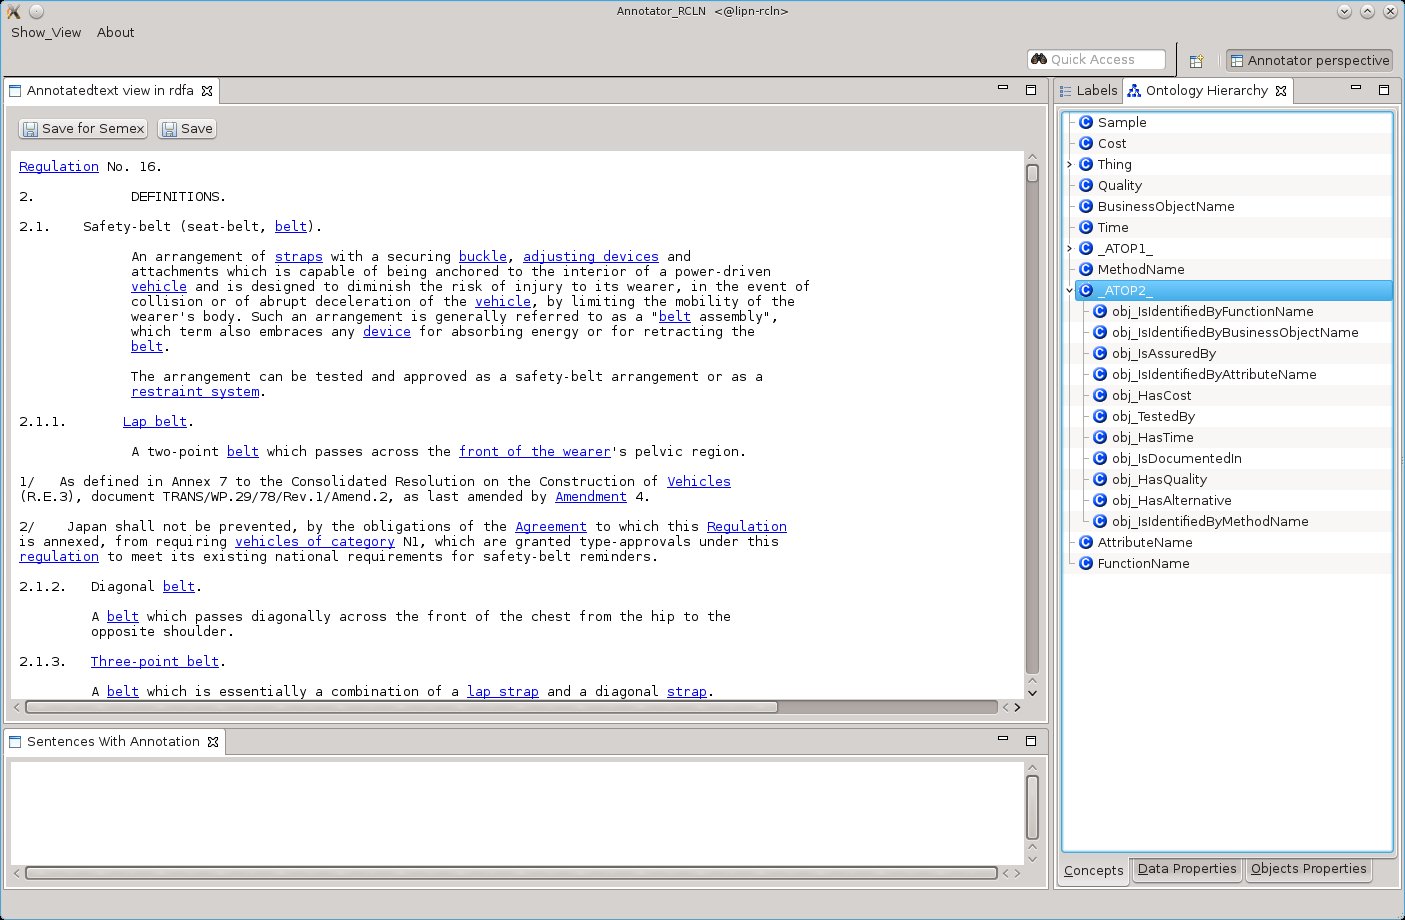This screenshot has width=1405, height=920.
Task: Close the Ontology Hierarchy tab
Action: point(1281,91)
